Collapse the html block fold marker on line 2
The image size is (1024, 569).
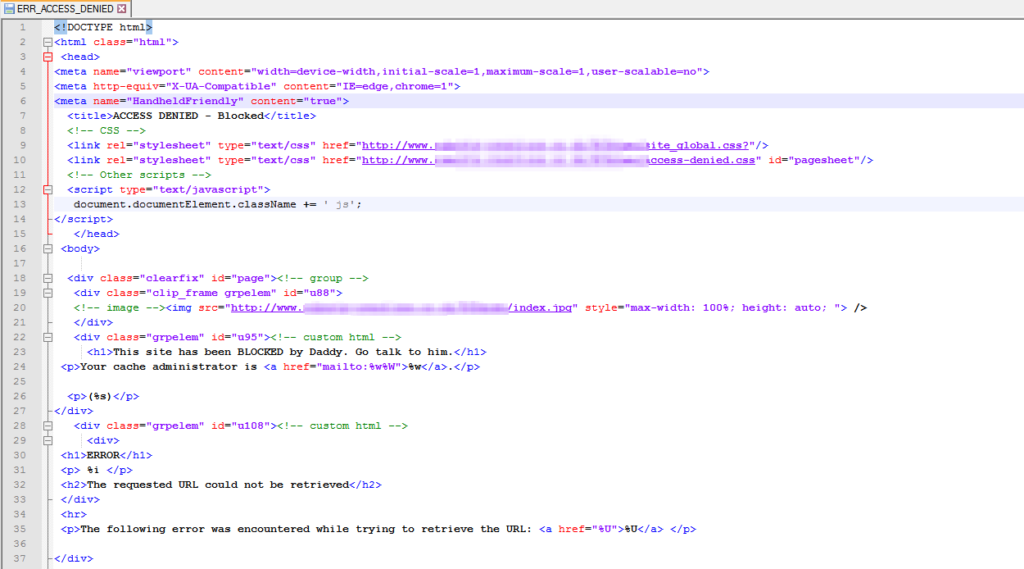coord(48,42)
